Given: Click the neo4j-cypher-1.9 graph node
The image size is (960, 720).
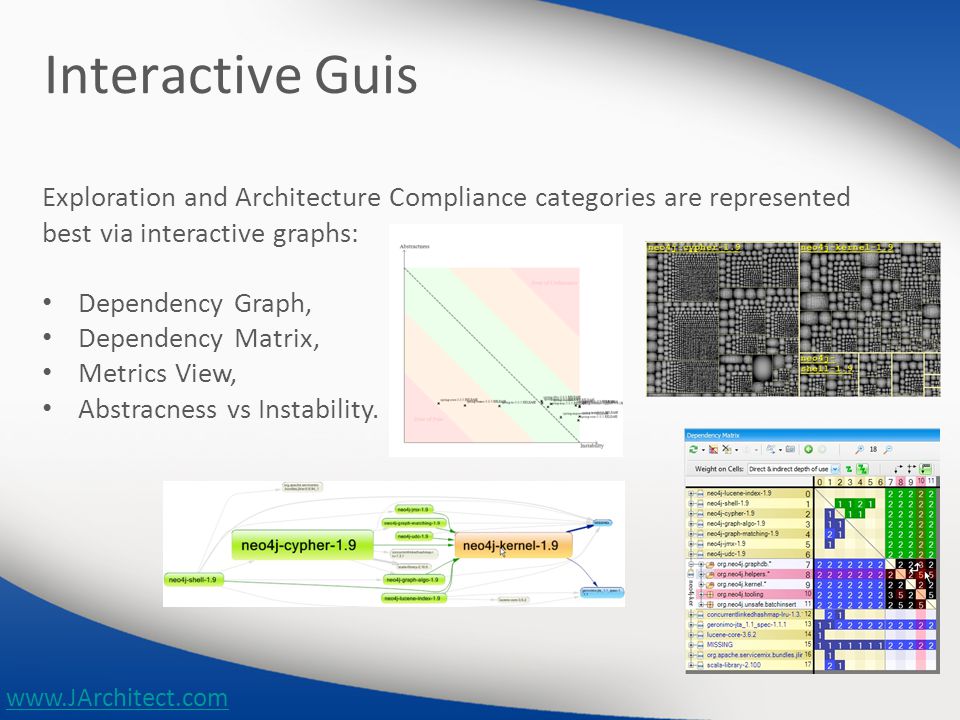Looking at the screenshot, I should point(302,545).
